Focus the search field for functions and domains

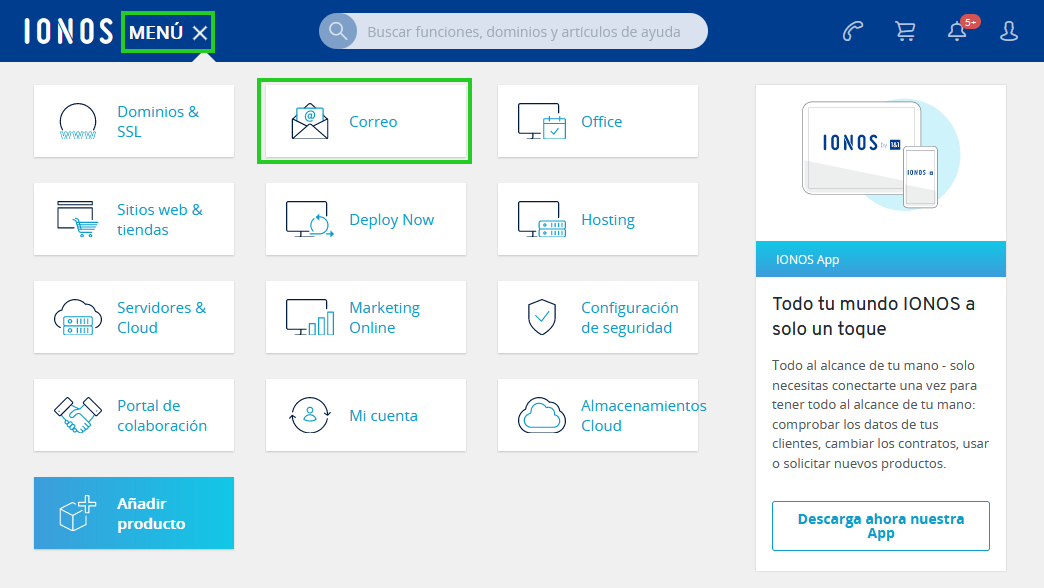point(513,31)
